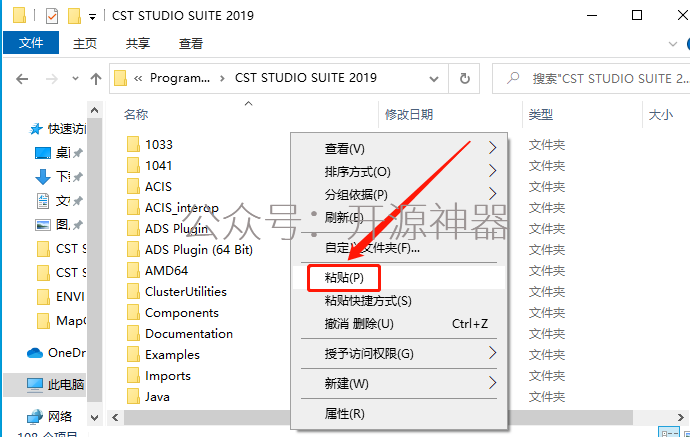Expand the ribbon with the chevron
690x437 pixels.
[x=672, y=44]
